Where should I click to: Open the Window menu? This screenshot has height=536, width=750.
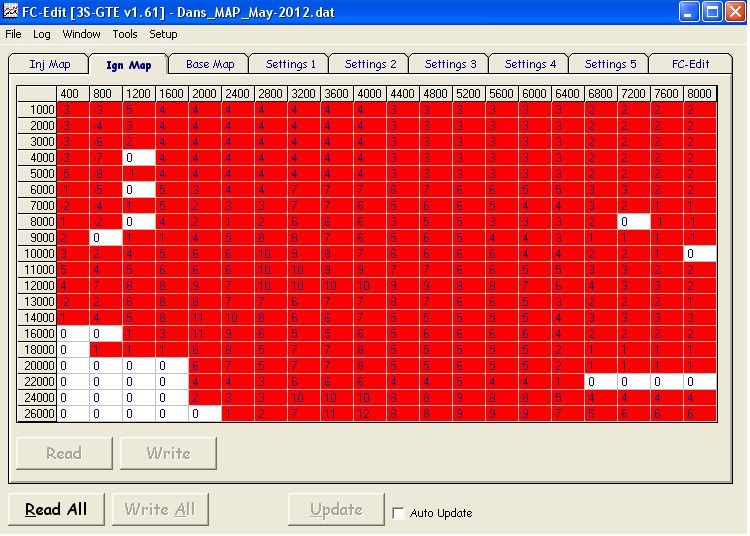coord(81,34)
